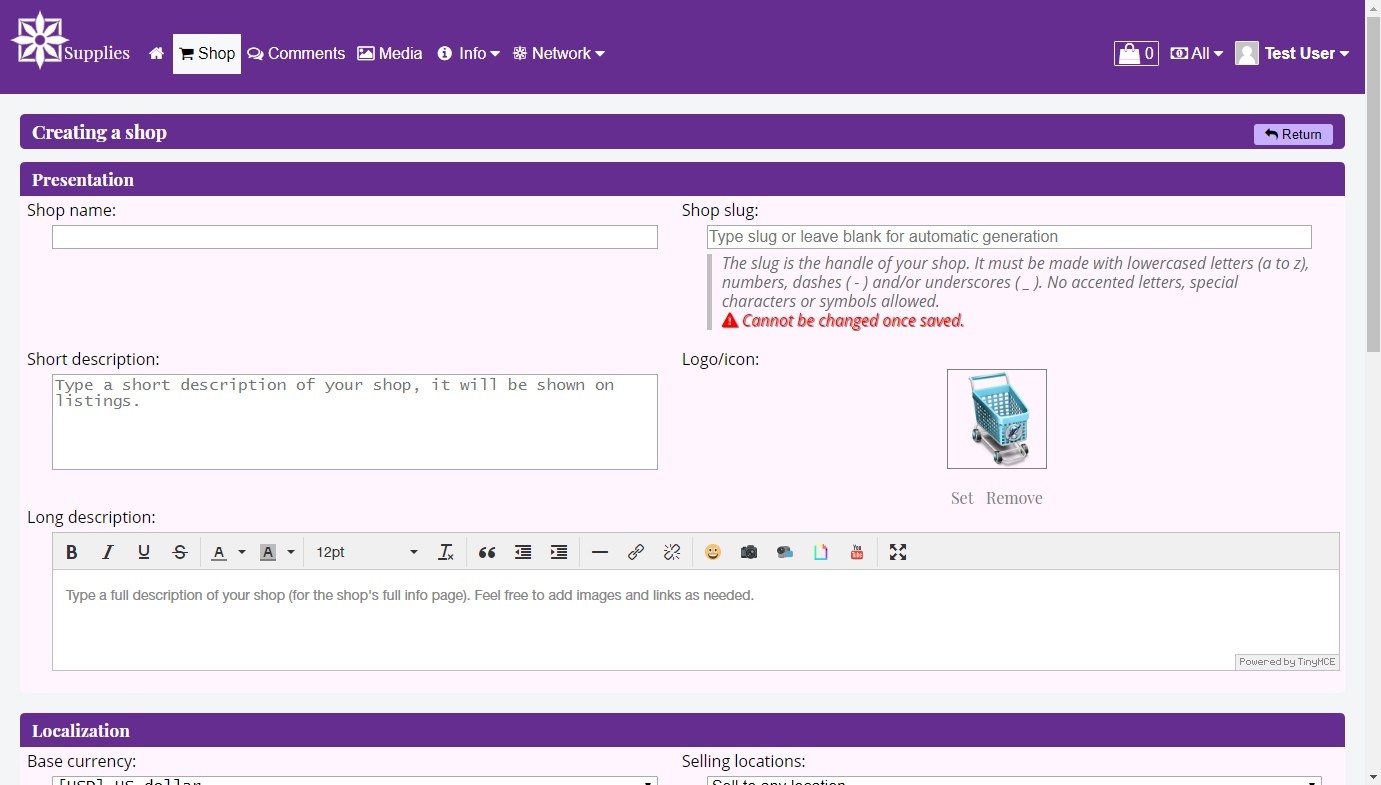1381x785 pixels.
Task: Expand the text color arrow
Action: [x=242, y=552]
